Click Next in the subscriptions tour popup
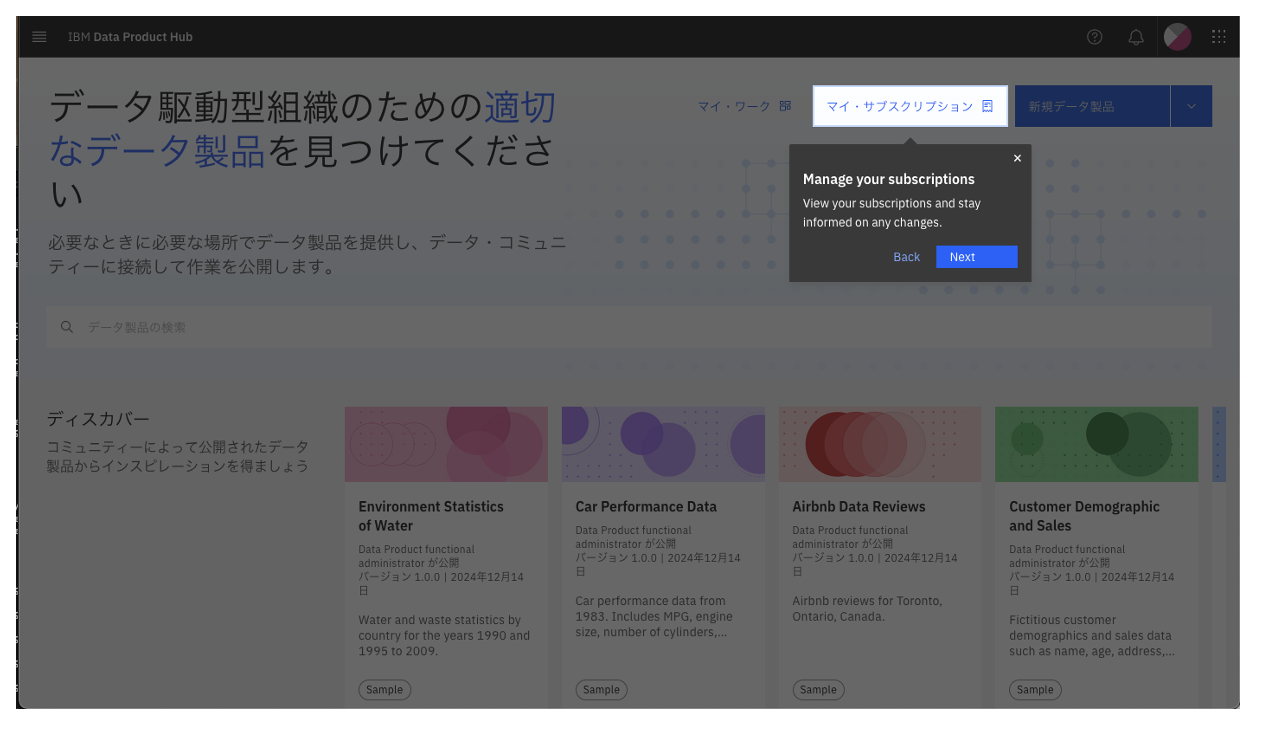 pos(975,256)
